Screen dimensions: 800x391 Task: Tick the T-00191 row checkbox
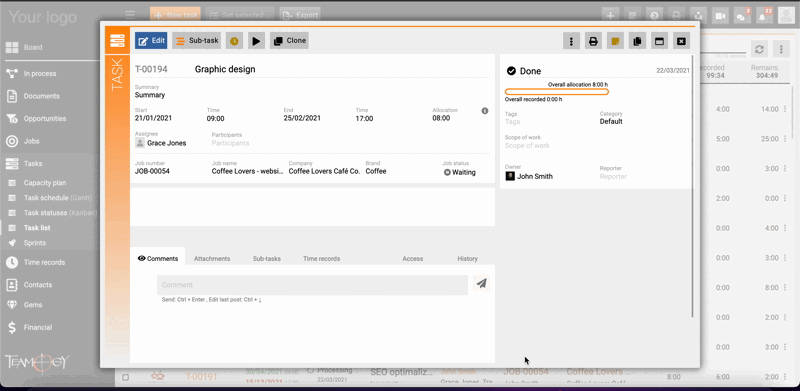click(x=126, y=377)
